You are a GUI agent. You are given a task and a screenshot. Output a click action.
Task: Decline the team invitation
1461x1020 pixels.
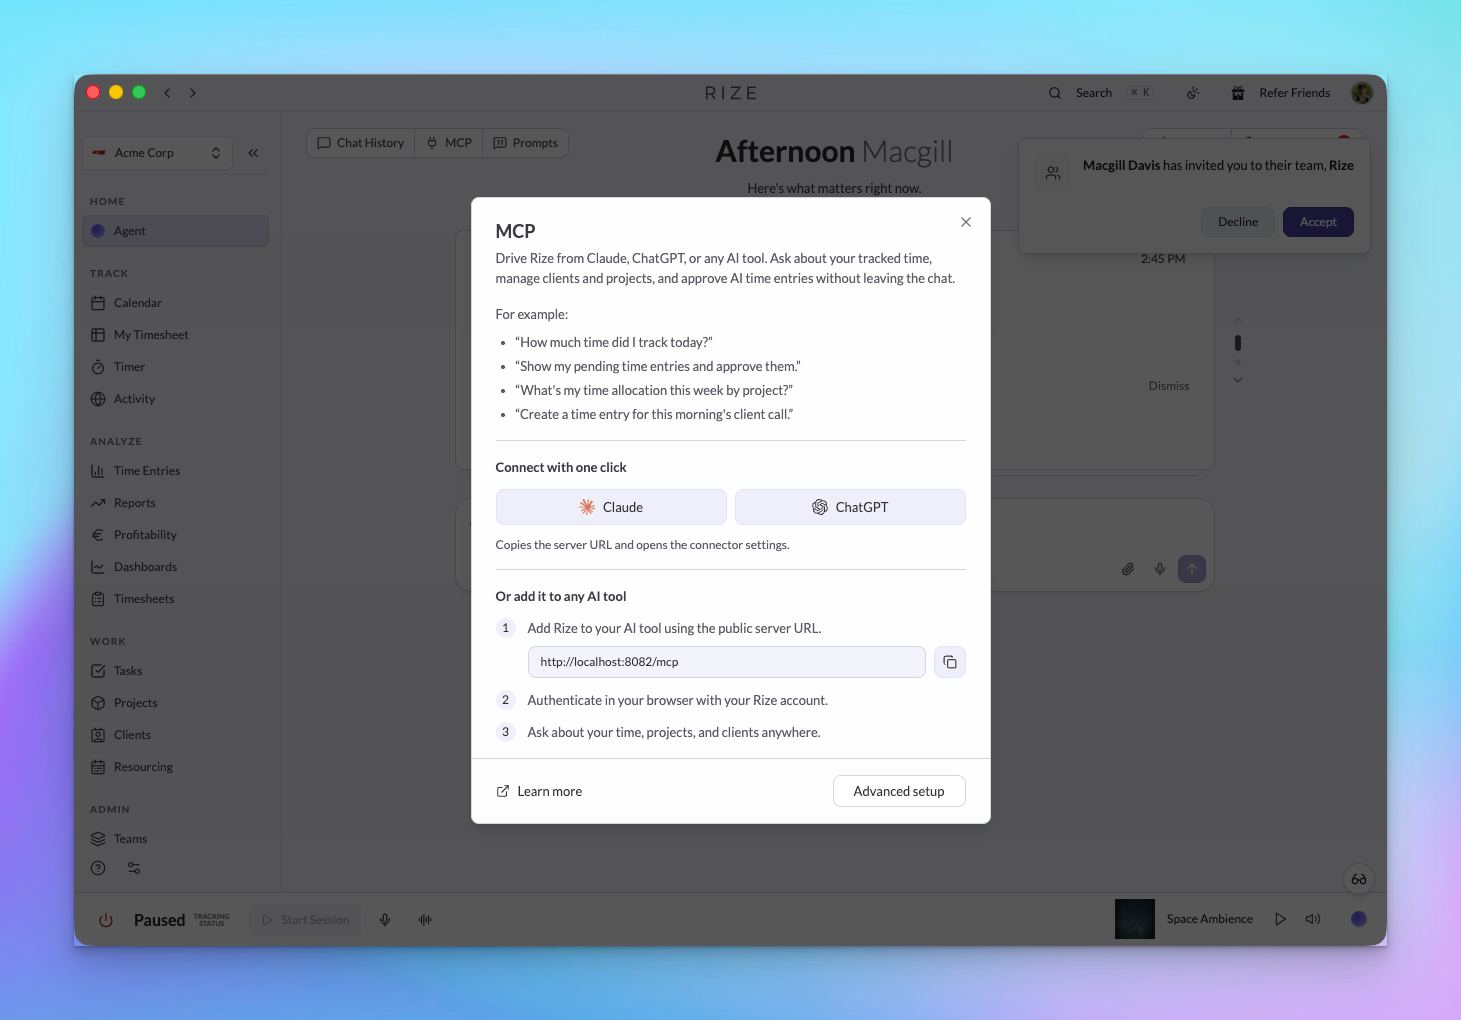pos(1238,222)
